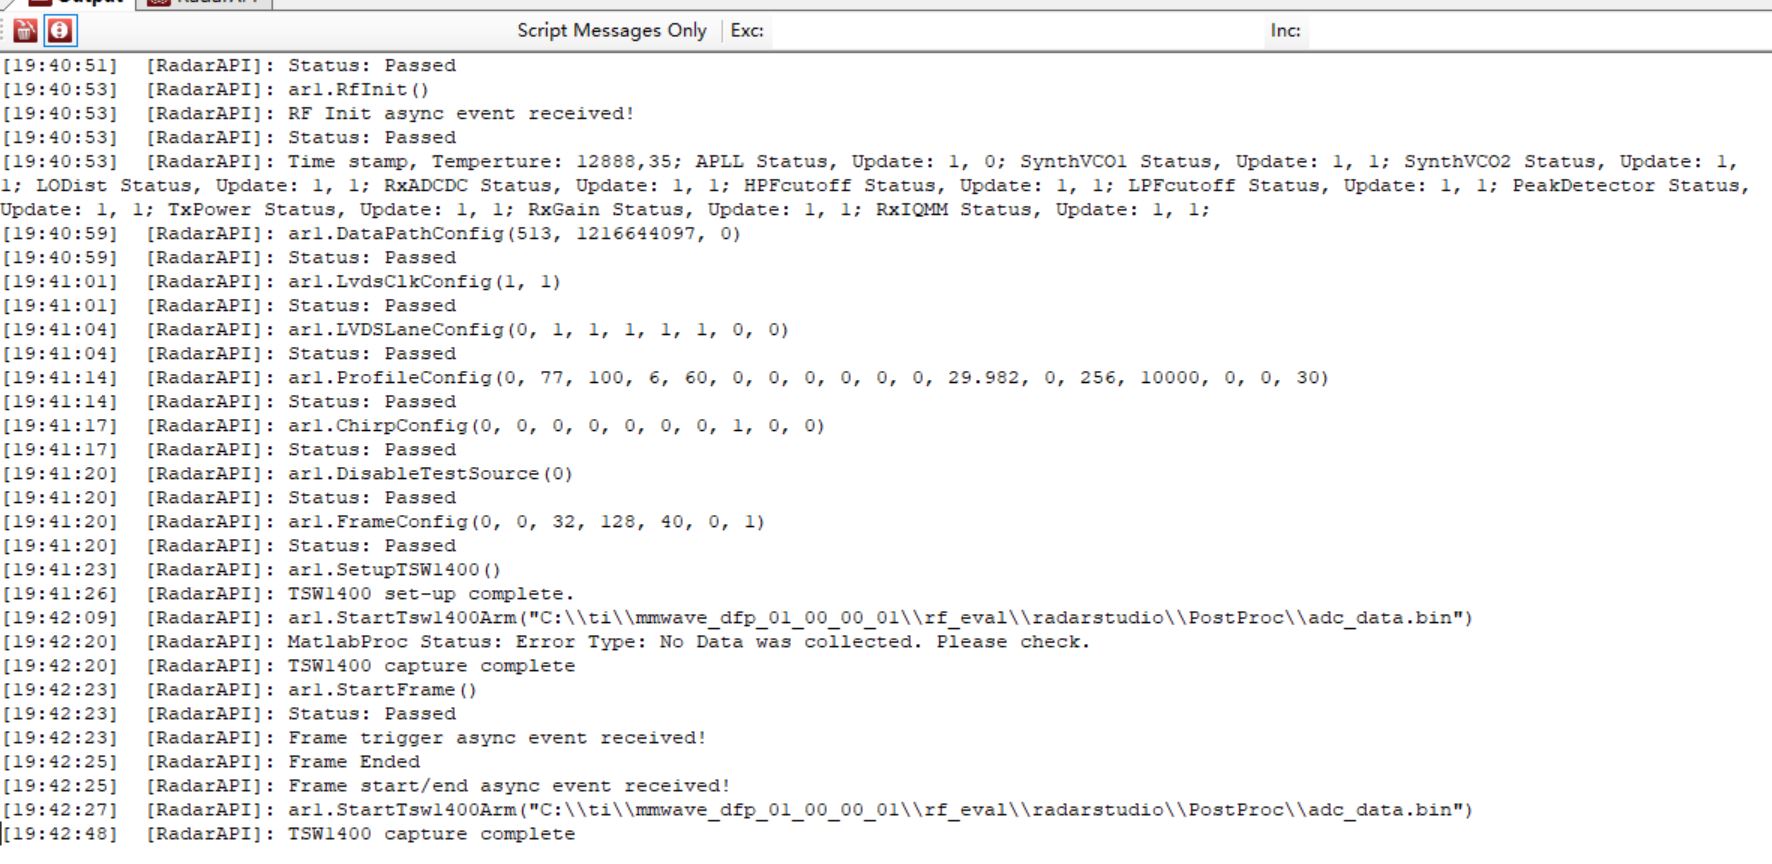The width and height of the screenshot is (1772, 864).
Task: Toggle the auto-scroll lock icon
Action: (60, 31)
